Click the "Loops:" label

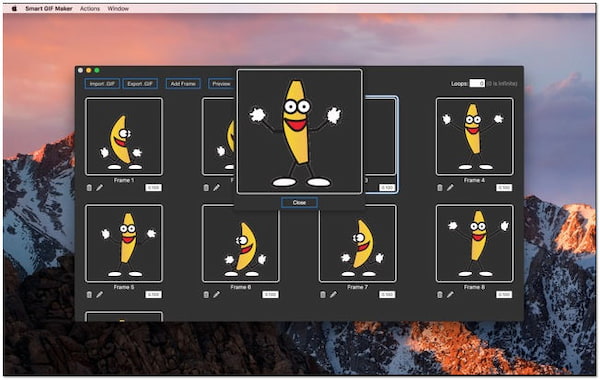[459, 83]
